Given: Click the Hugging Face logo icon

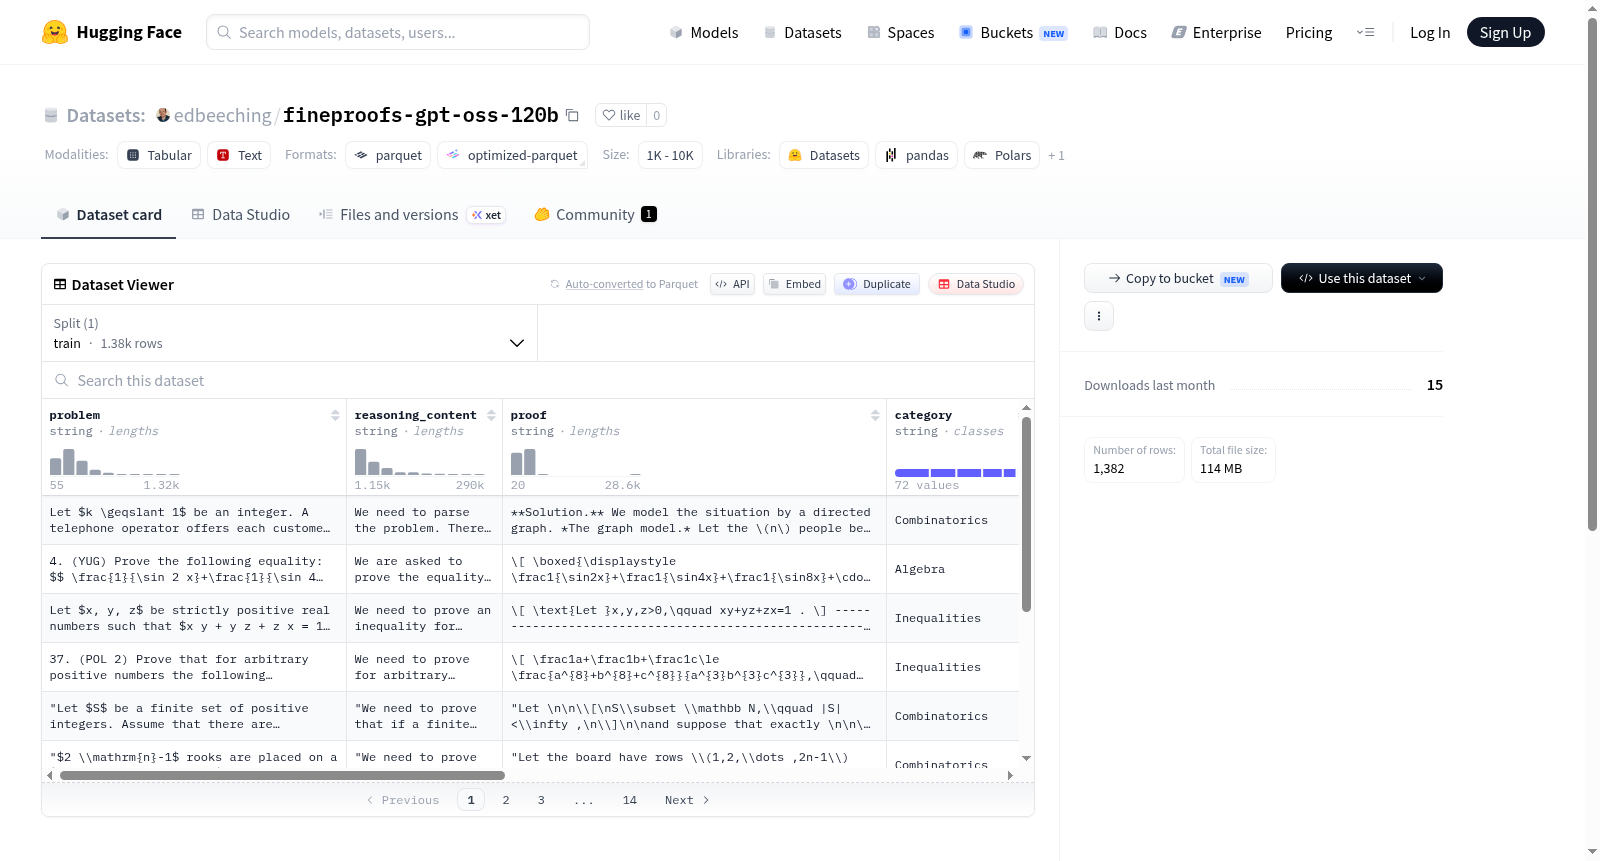Looking at the screenshot, I should (55, 32).
